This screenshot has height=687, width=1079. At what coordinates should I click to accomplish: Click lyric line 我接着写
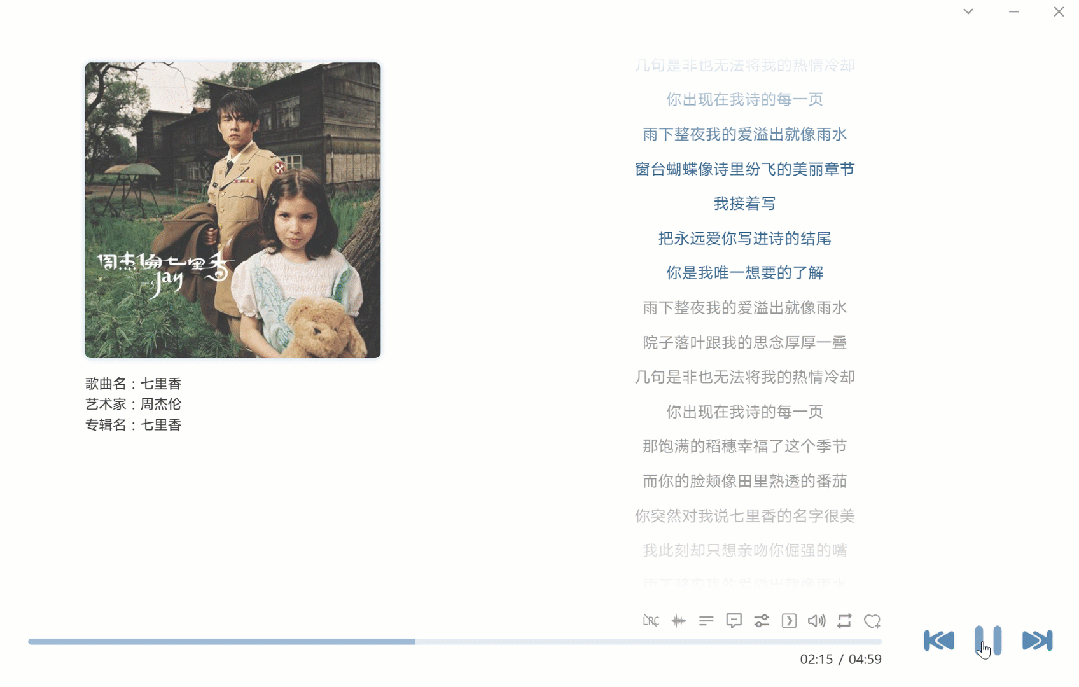[x=745, y=204]
